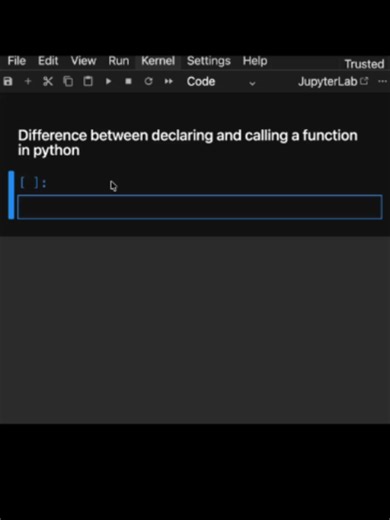Viewport: 390px width, 520px height.
Task: Restart kernel and run all cells icon
Action: [x=169, y=81]
